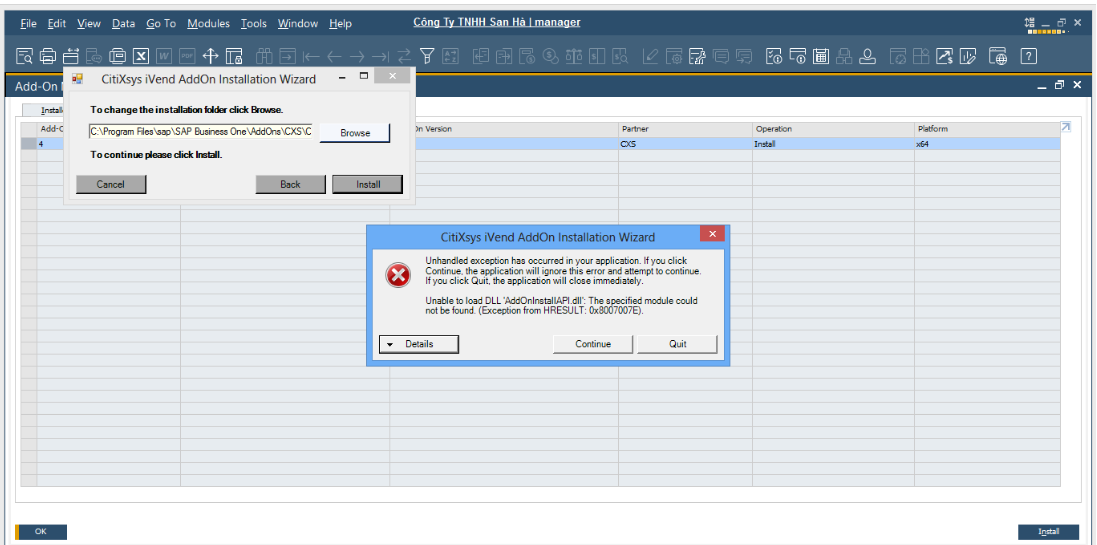Click the Refresh record arrows icon
1097x545 pixels.
coord(404,56)
